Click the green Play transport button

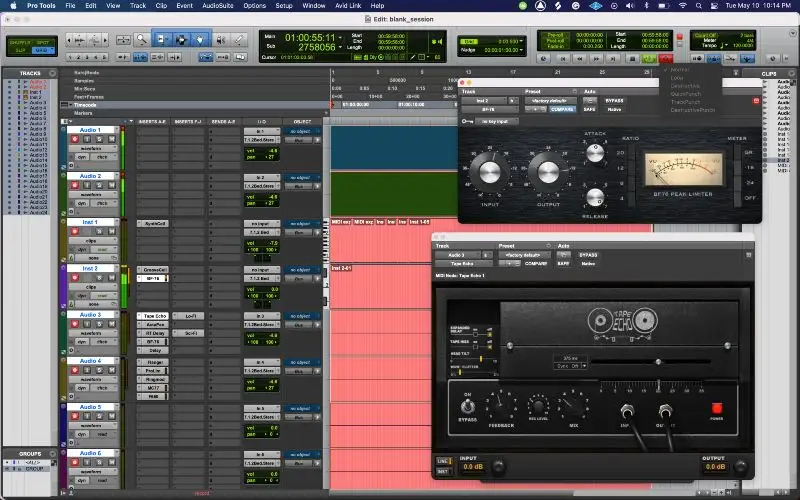coord(649,59)
